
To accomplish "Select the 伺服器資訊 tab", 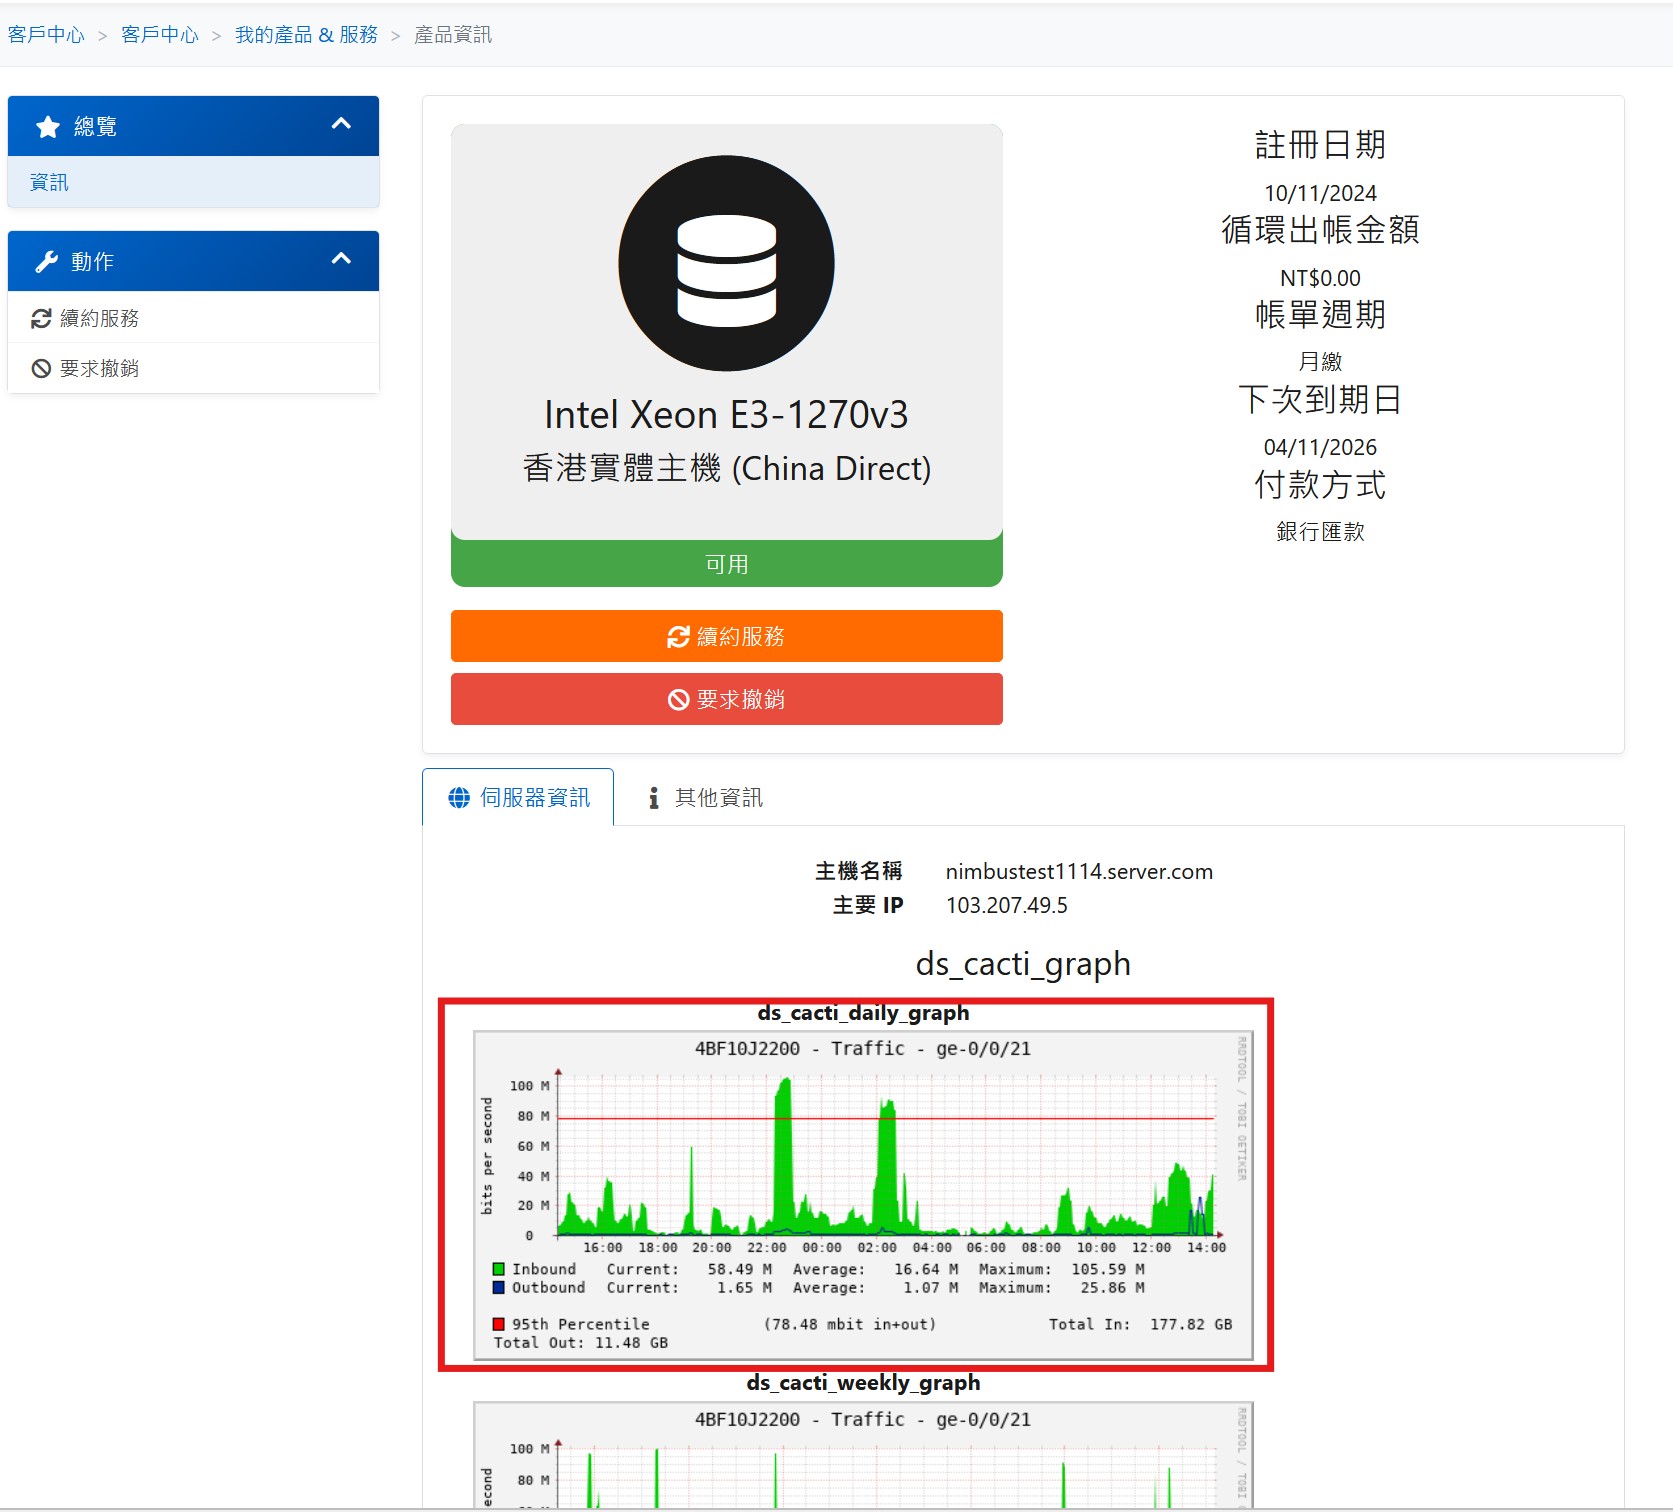I will pos(535,797).
